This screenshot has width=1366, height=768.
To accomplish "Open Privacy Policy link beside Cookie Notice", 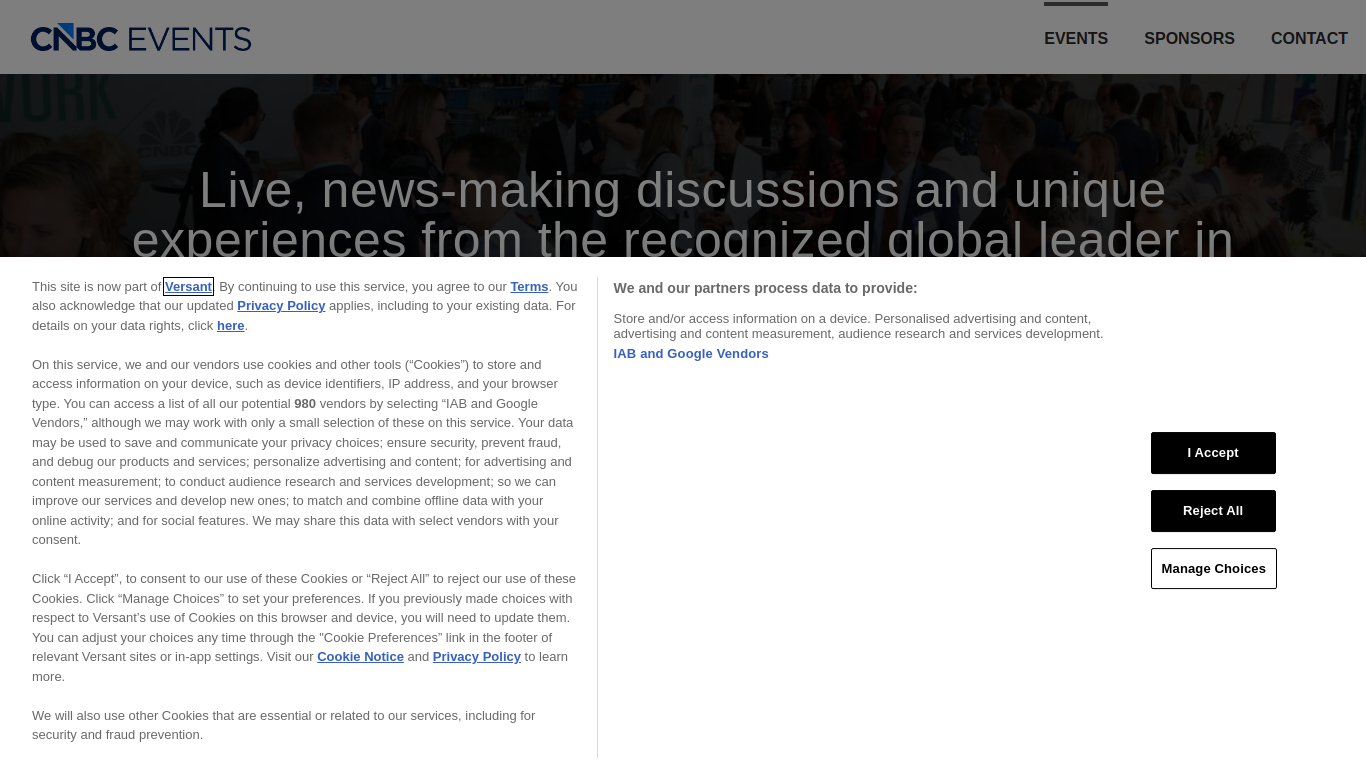I will tap(477, 657).
